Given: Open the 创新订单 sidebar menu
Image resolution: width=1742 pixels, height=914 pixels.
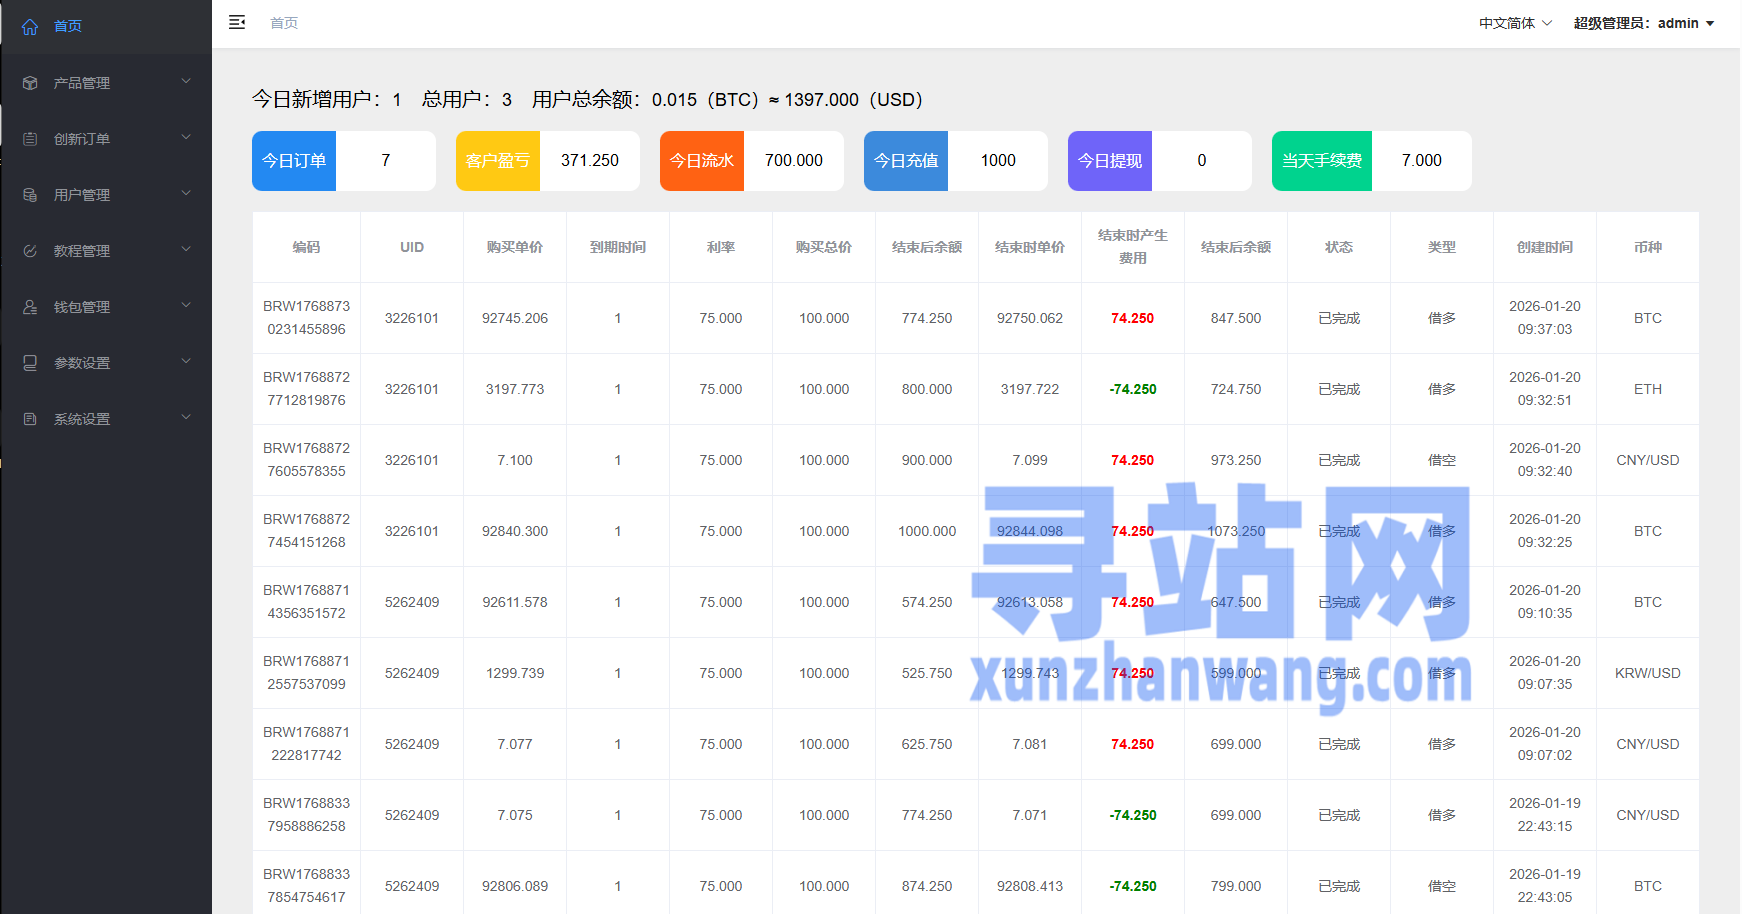Looking at the screenshot, I should pos(82,139).
